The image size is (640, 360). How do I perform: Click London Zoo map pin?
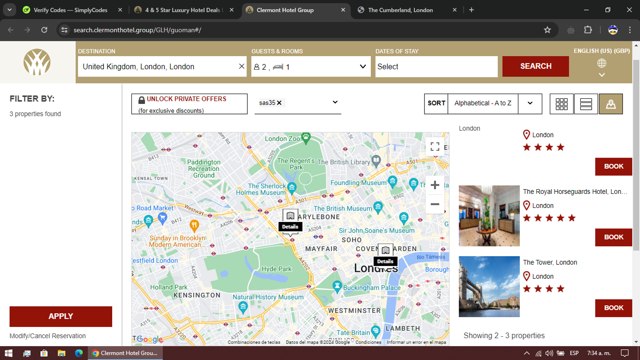[306, 138]
